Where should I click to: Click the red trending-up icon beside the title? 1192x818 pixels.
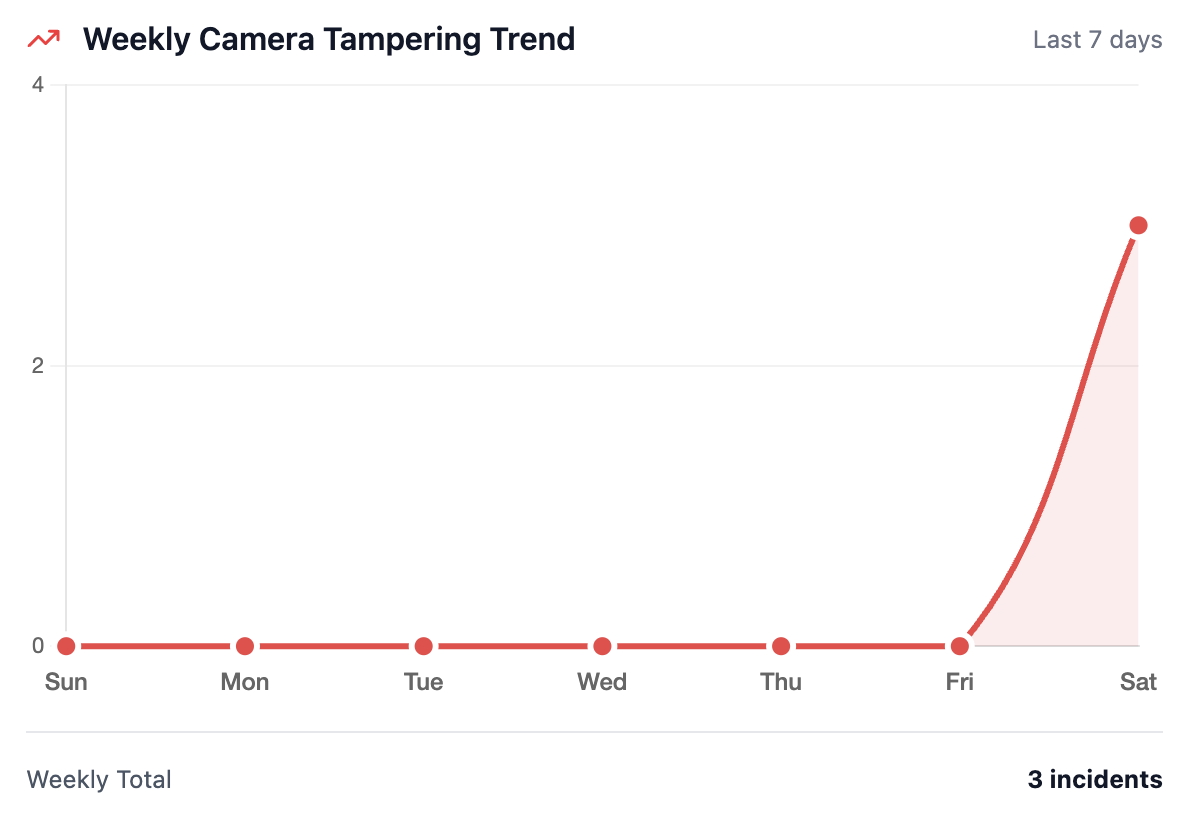coord(43,40)
